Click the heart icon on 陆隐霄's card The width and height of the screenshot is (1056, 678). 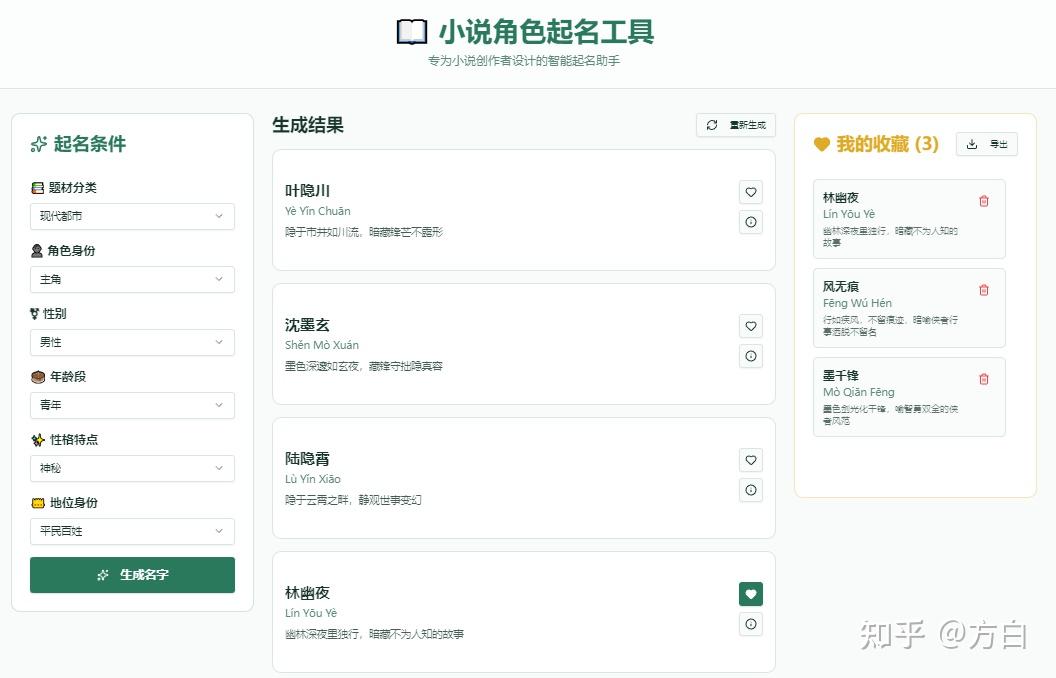[751, 460]
